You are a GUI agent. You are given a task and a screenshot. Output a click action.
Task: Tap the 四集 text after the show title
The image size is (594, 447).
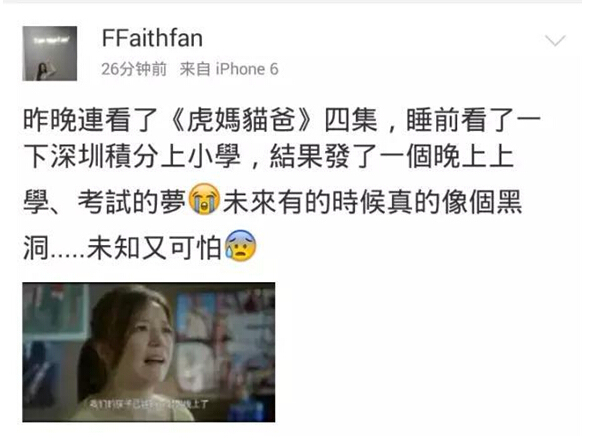click(x=351, y=120)
